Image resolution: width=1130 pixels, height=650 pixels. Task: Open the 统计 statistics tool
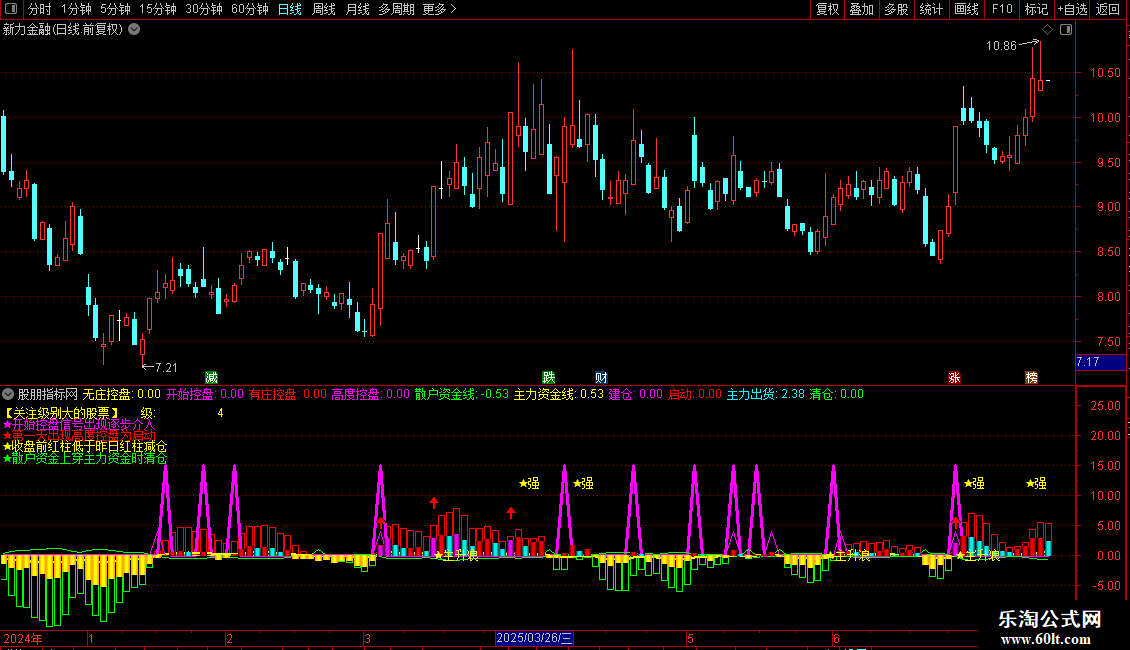930,9
